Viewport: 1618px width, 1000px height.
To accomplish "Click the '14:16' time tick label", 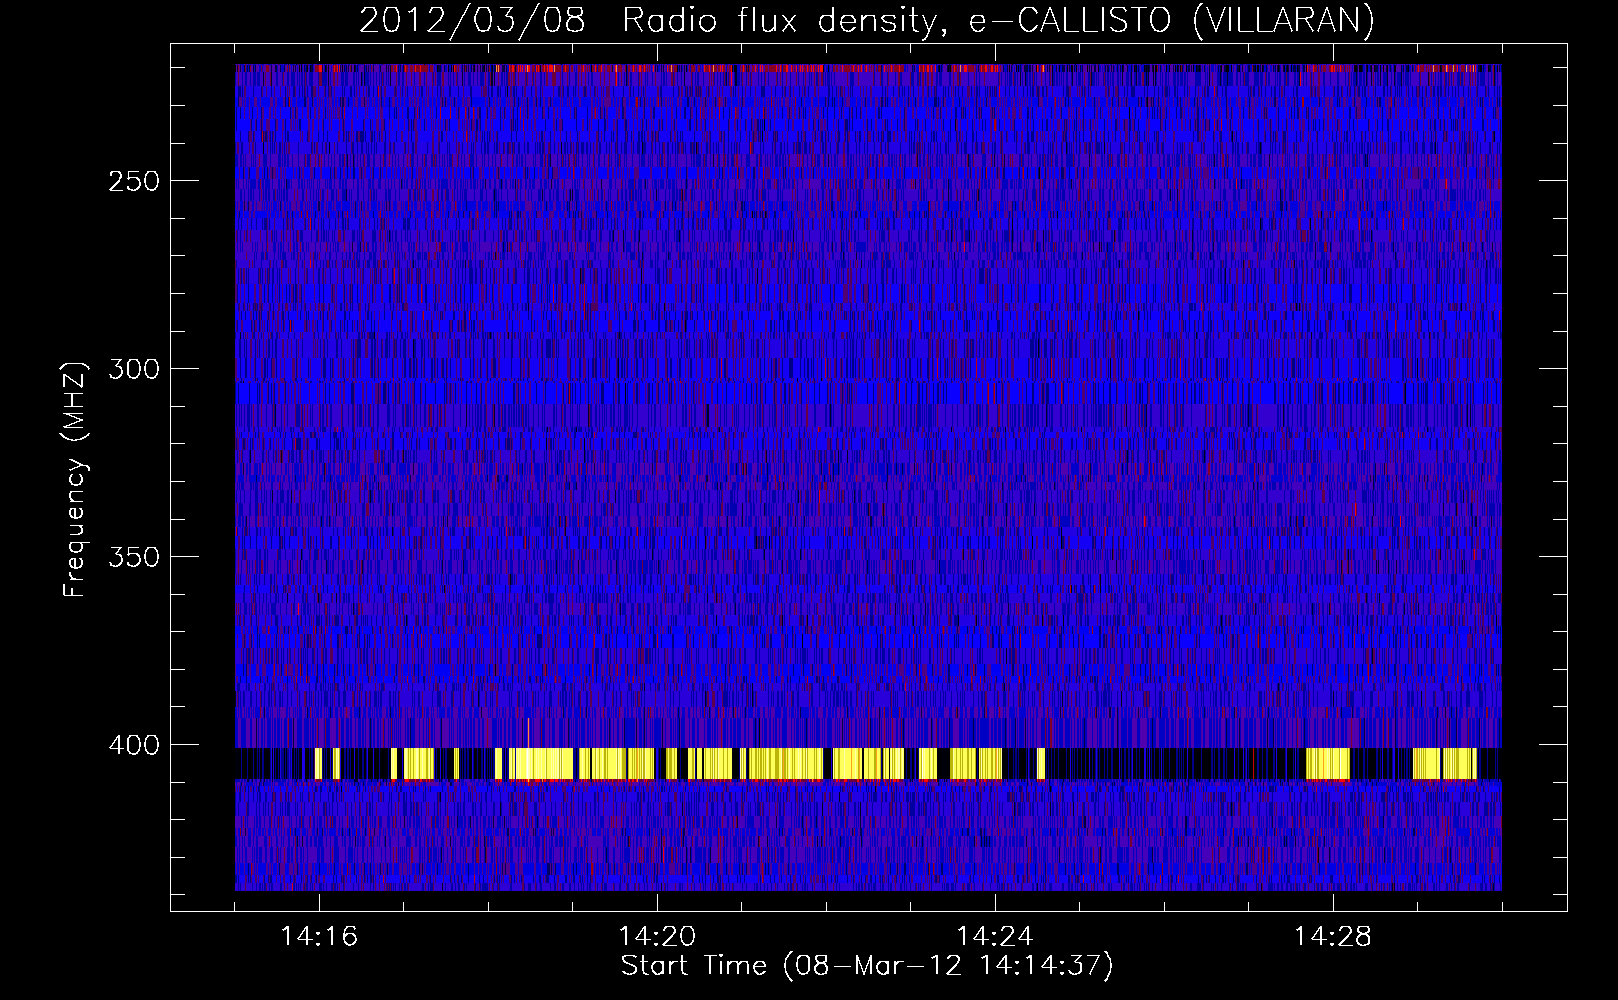I will click(x=319, y=936).
